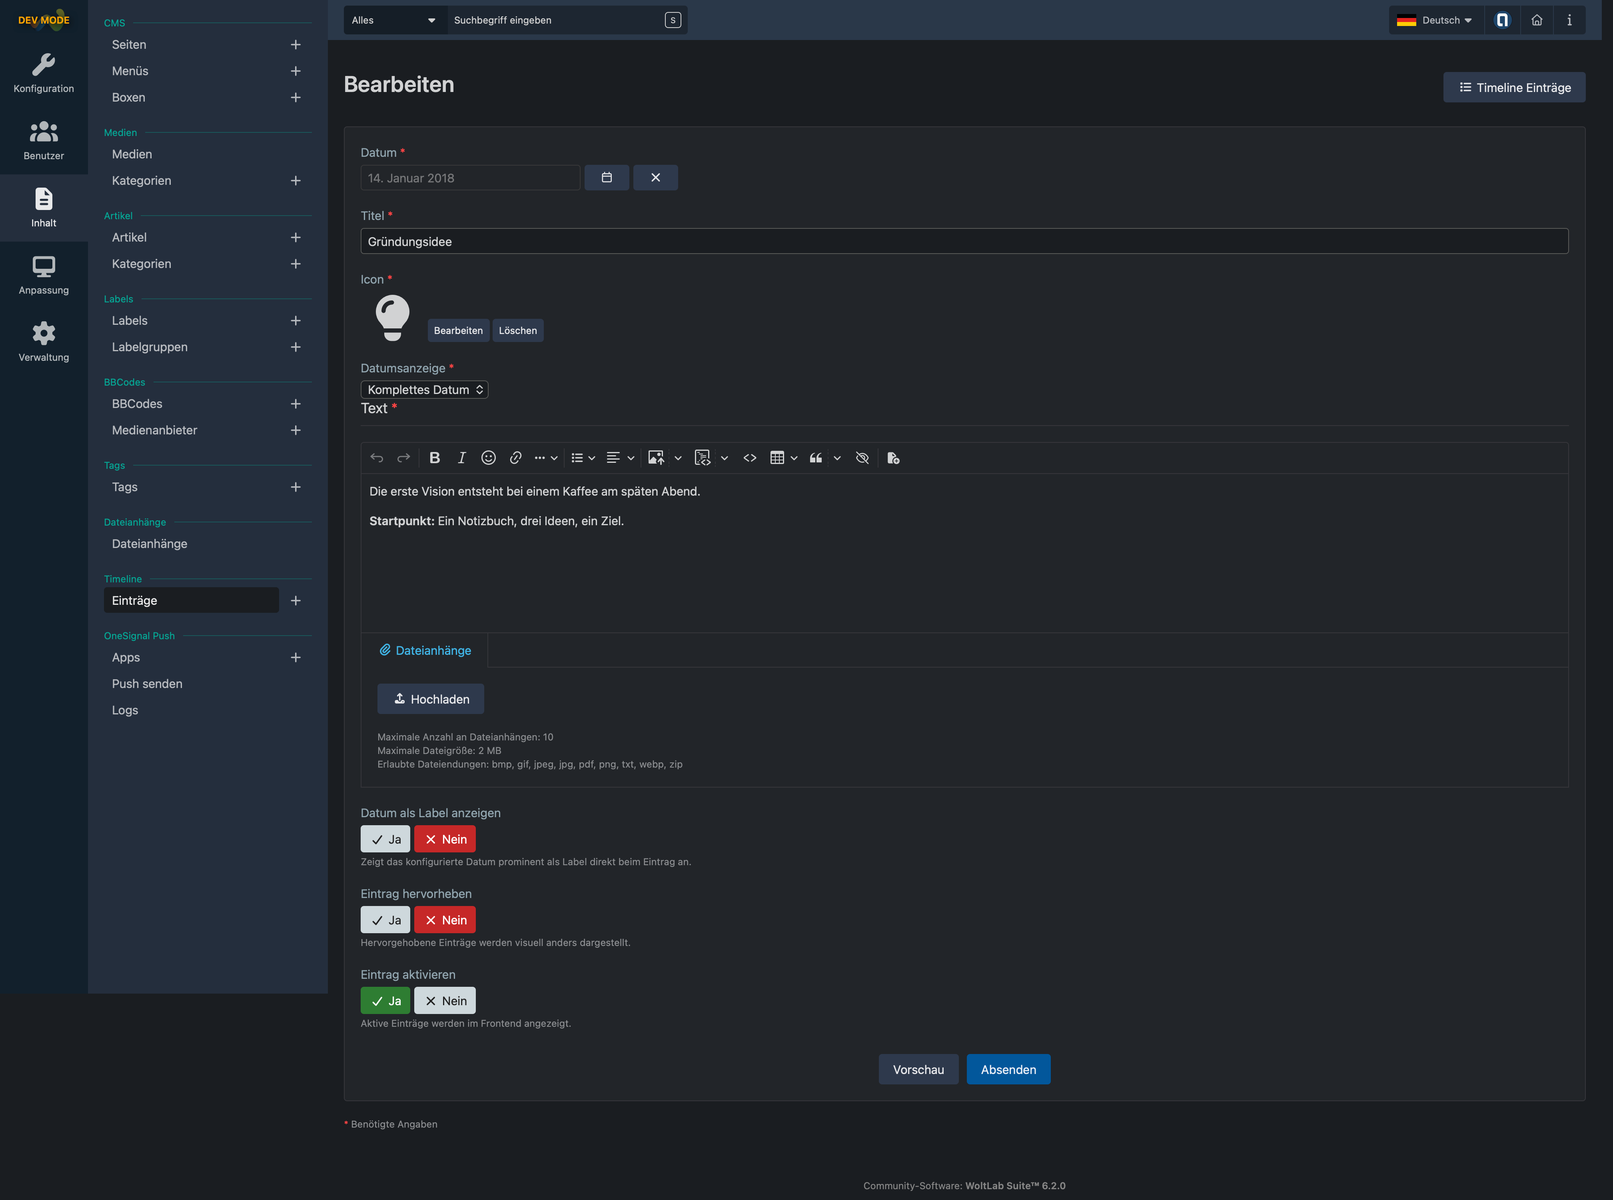Open the calendar date picker
Image resolution: width=1613 pixels, height=1200 pixels.
tap(607, 178)
